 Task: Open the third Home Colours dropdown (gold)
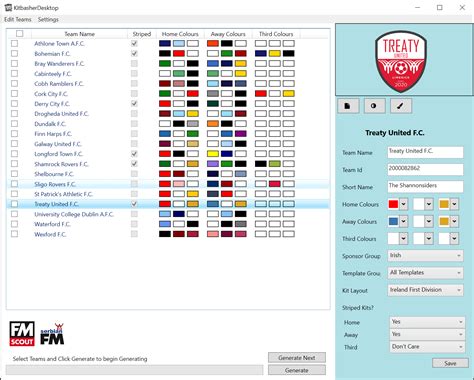pos(454,204)
